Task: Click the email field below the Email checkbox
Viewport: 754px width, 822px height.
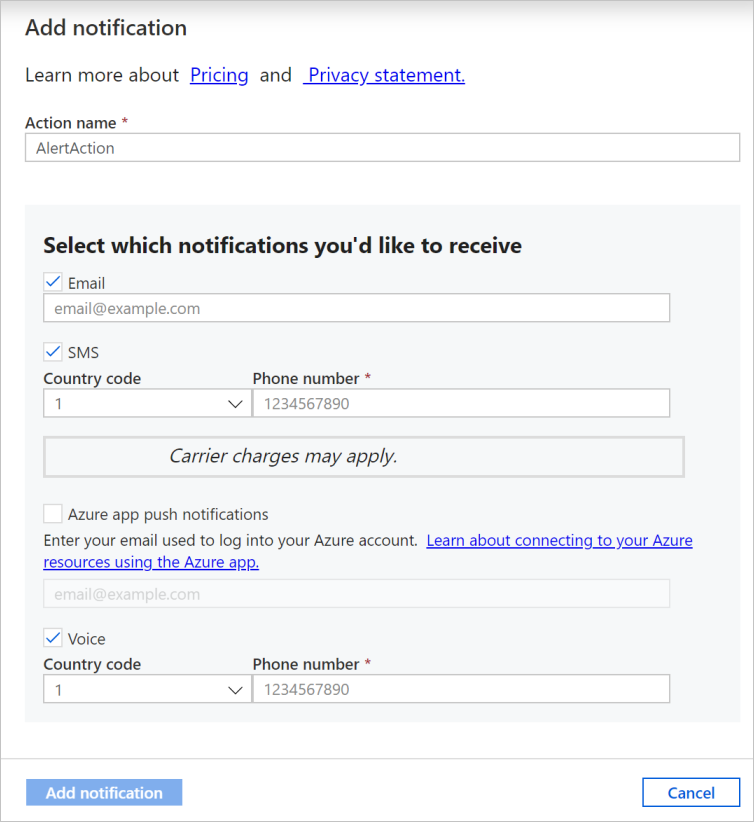Action: (x=356, y=308)
